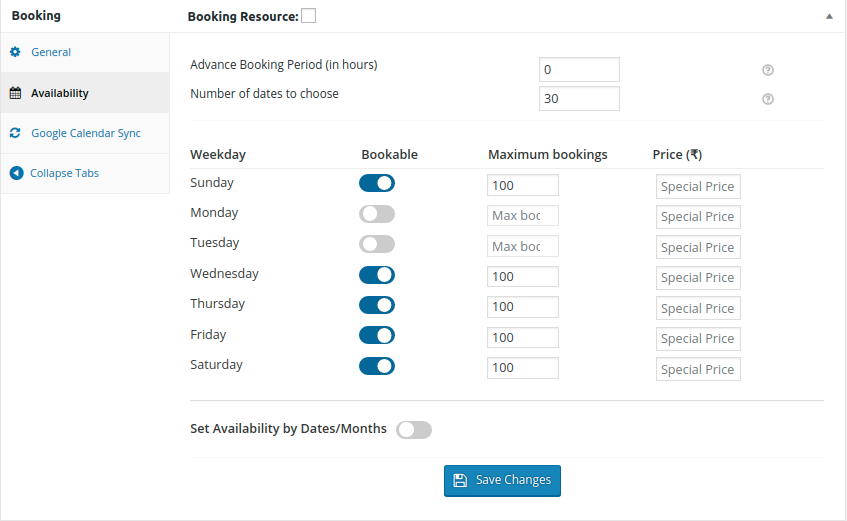The width and height of the screenshot is (847, 521).
Task: Open the General tab
Action: (85, 52)
